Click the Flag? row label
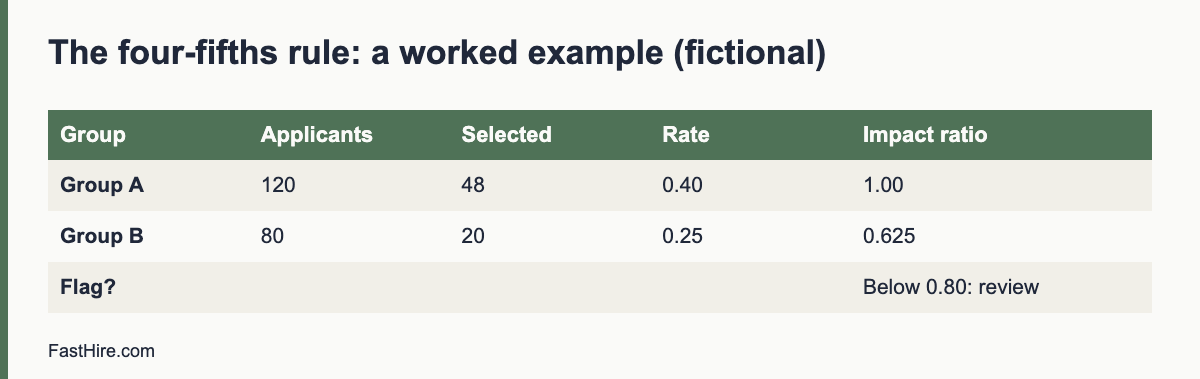The image size is (1200, 379). (87, 287)
